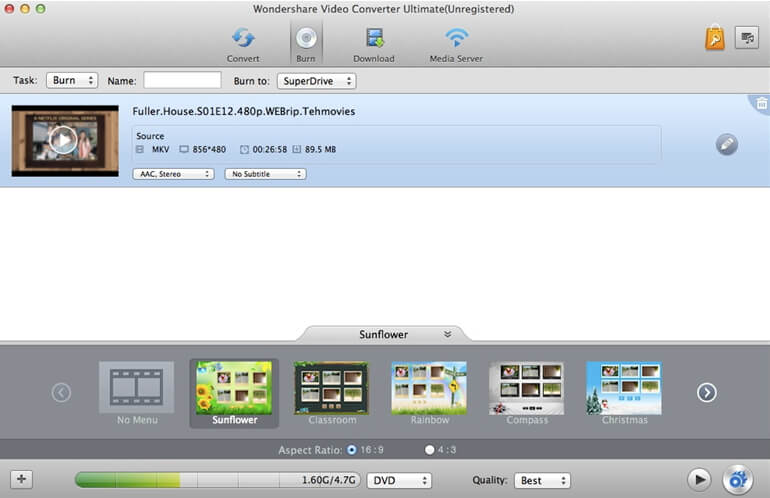
Task: Open the Burn tab
Action: point(306,44)
